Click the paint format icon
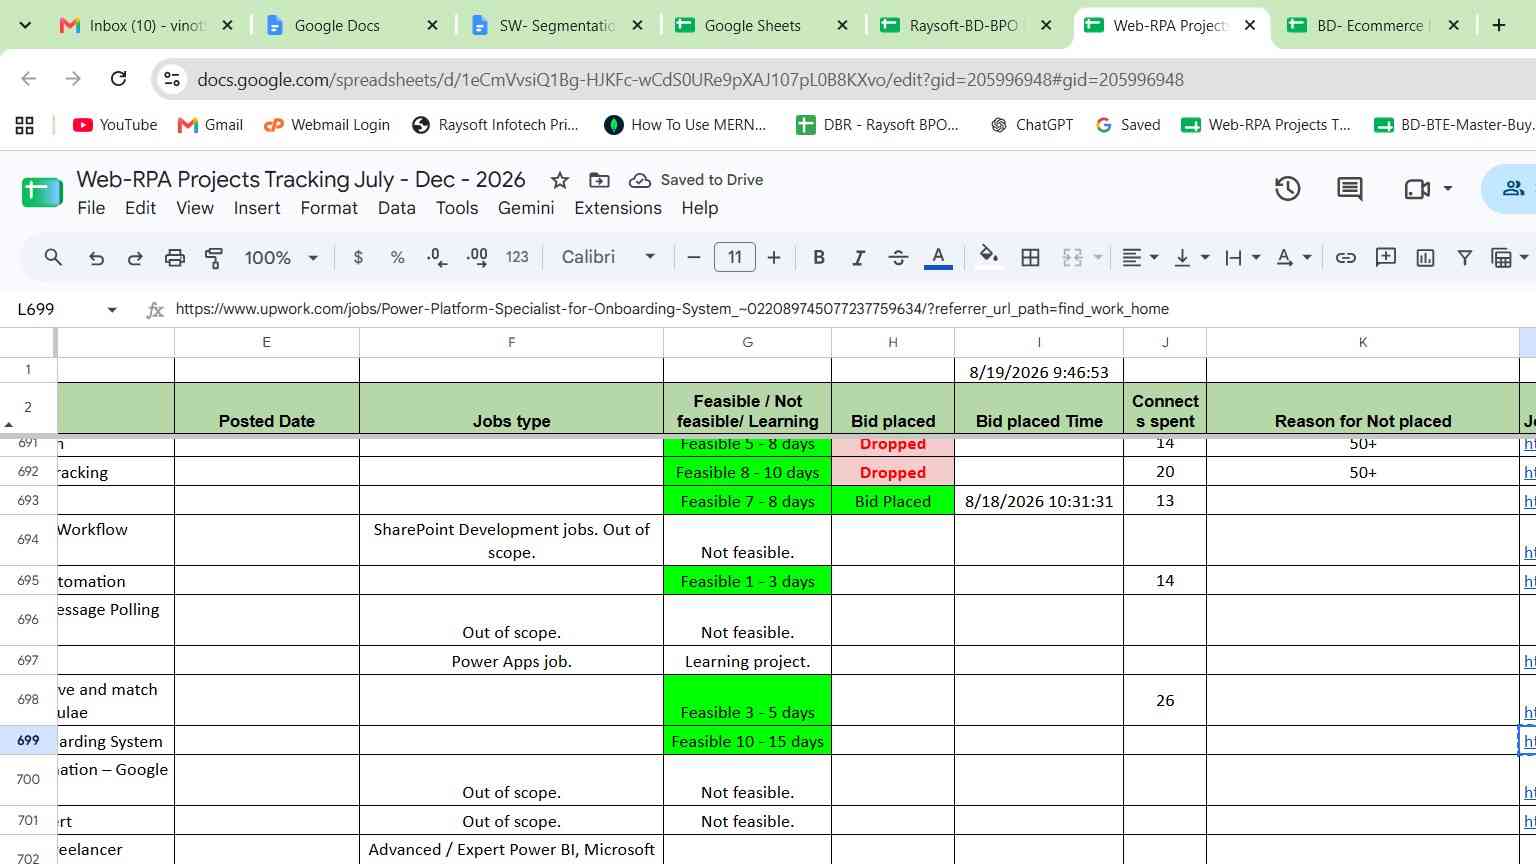Image resolution: width=1536 pixels, height=864 pixels. click(213, 258)
